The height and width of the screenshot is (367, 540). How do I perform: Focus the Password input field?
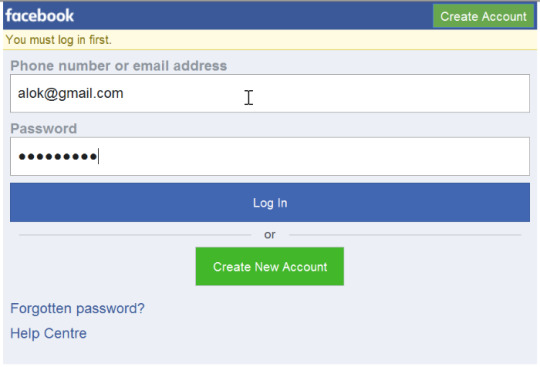point(270,156)
